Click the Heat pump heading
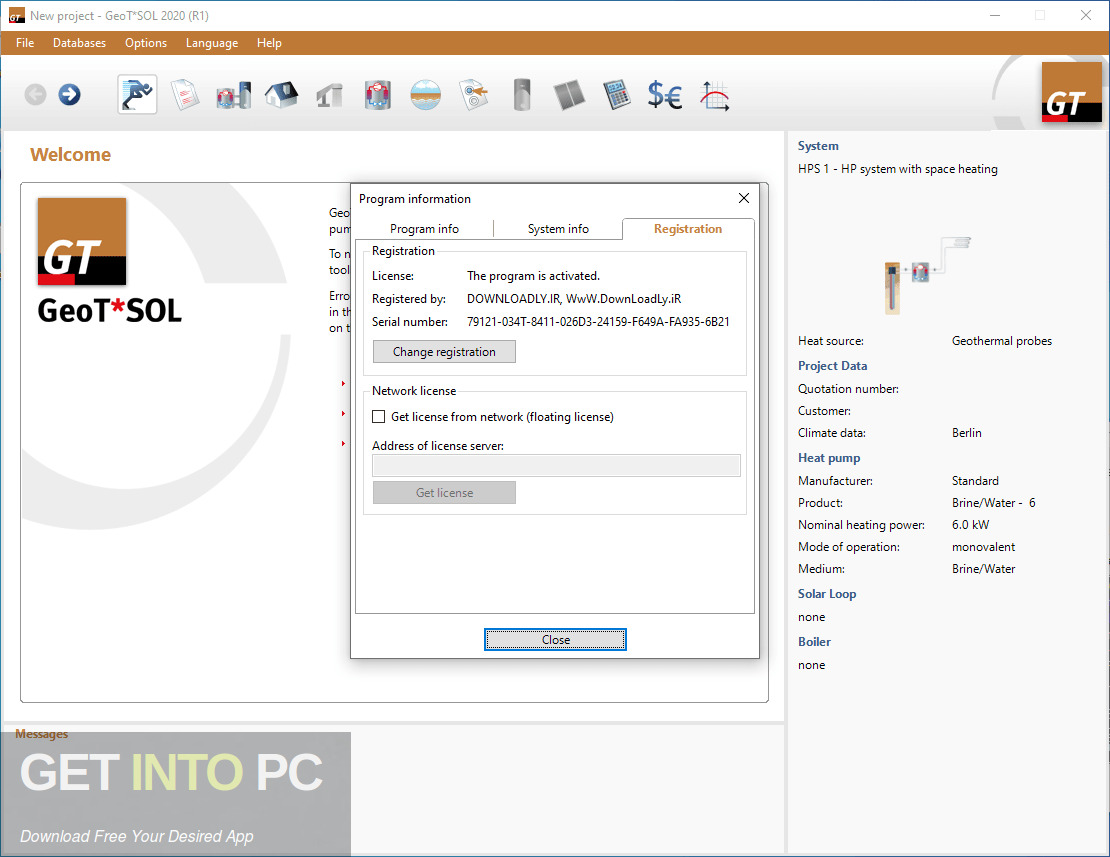This screenshot has width=1110, height=857. tap(829, 458)
